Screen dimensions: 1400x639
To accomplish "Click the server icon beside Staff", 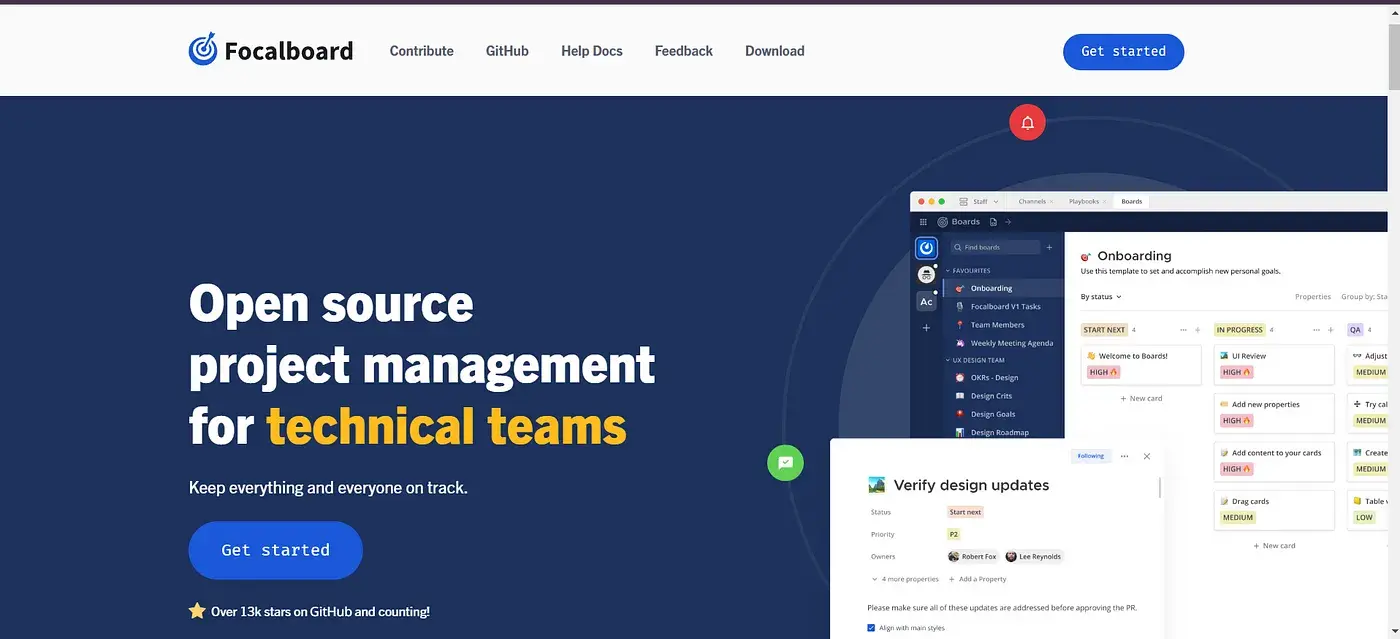I will [x=964, y=202].
